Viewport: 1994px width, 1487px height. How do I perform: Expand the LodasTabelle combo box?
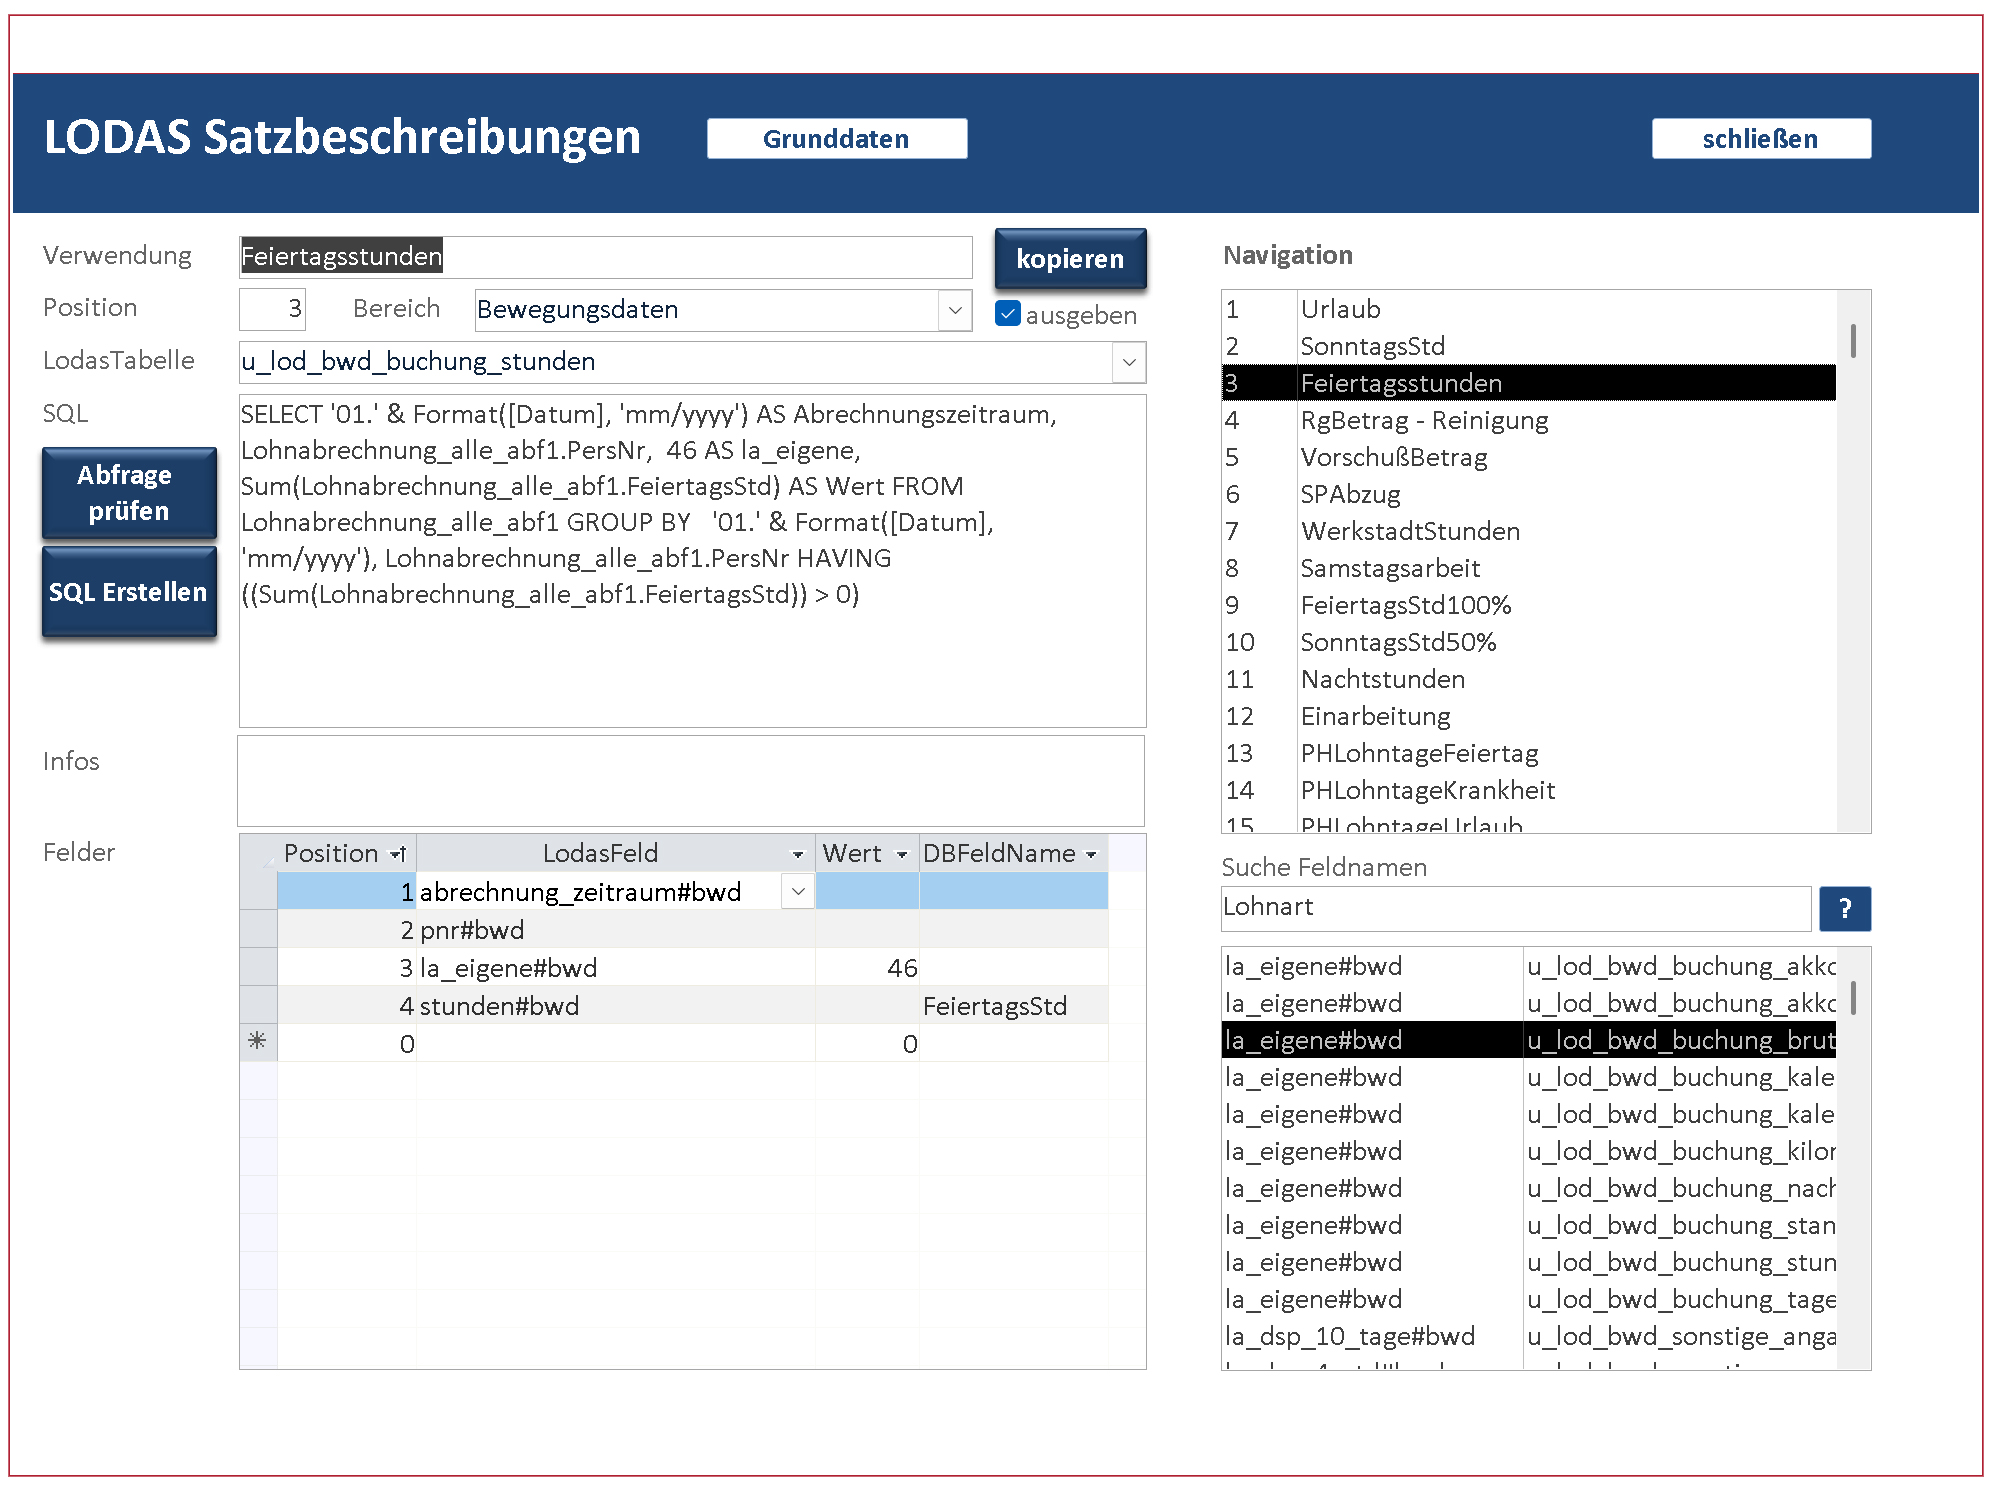tap(1129, 362)
